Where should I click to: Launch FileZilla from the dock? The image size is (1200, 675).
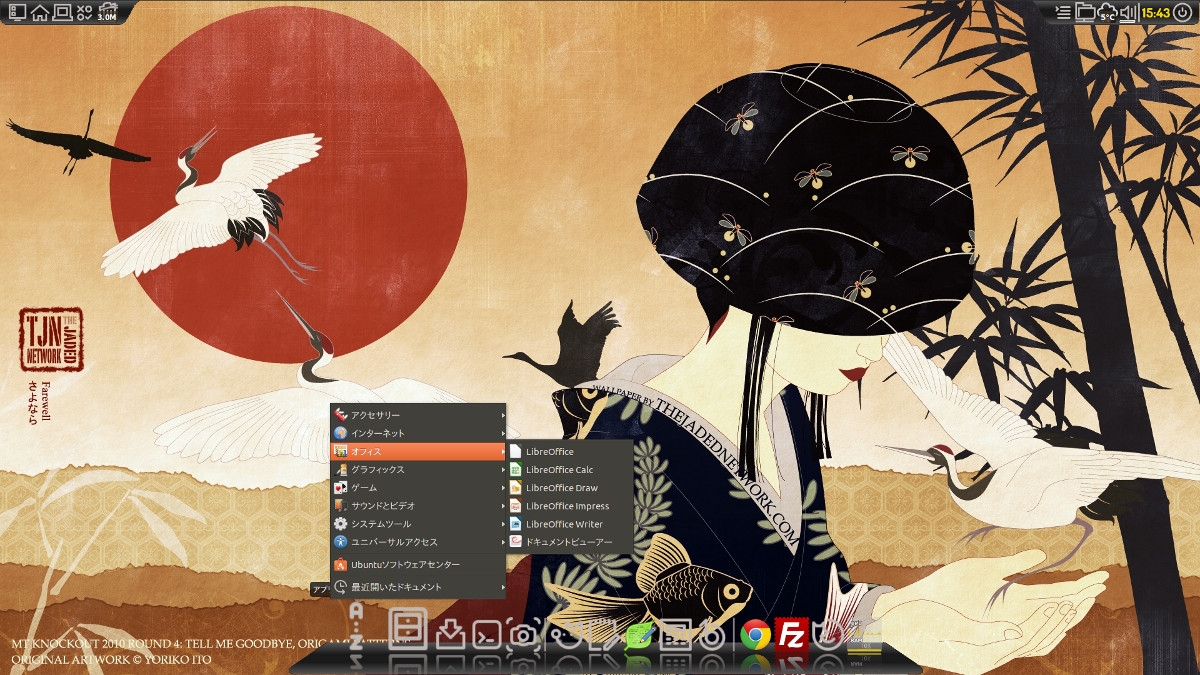point(791,635)
